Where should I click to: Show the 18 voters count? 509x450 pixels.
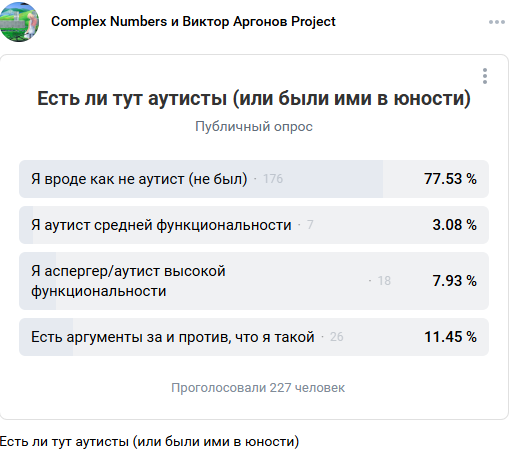(384, 281)
